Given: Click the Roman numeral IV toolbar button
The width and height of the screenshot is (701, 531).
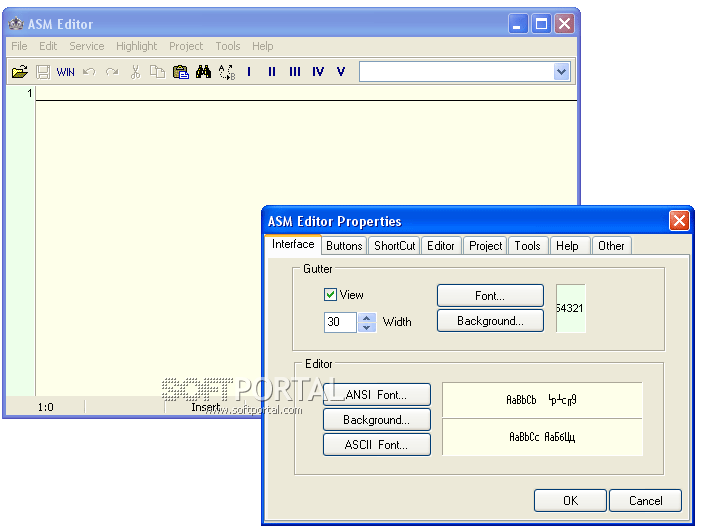Looking at the screenshot, I should [318, 72].
